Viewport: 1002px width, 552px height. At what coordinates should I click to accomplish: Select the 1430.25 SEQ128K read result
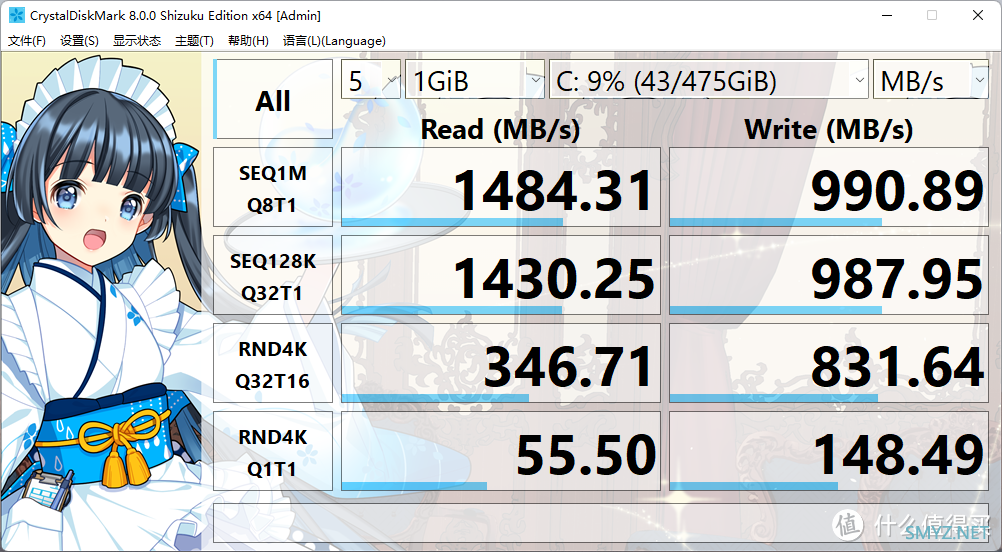500,275
